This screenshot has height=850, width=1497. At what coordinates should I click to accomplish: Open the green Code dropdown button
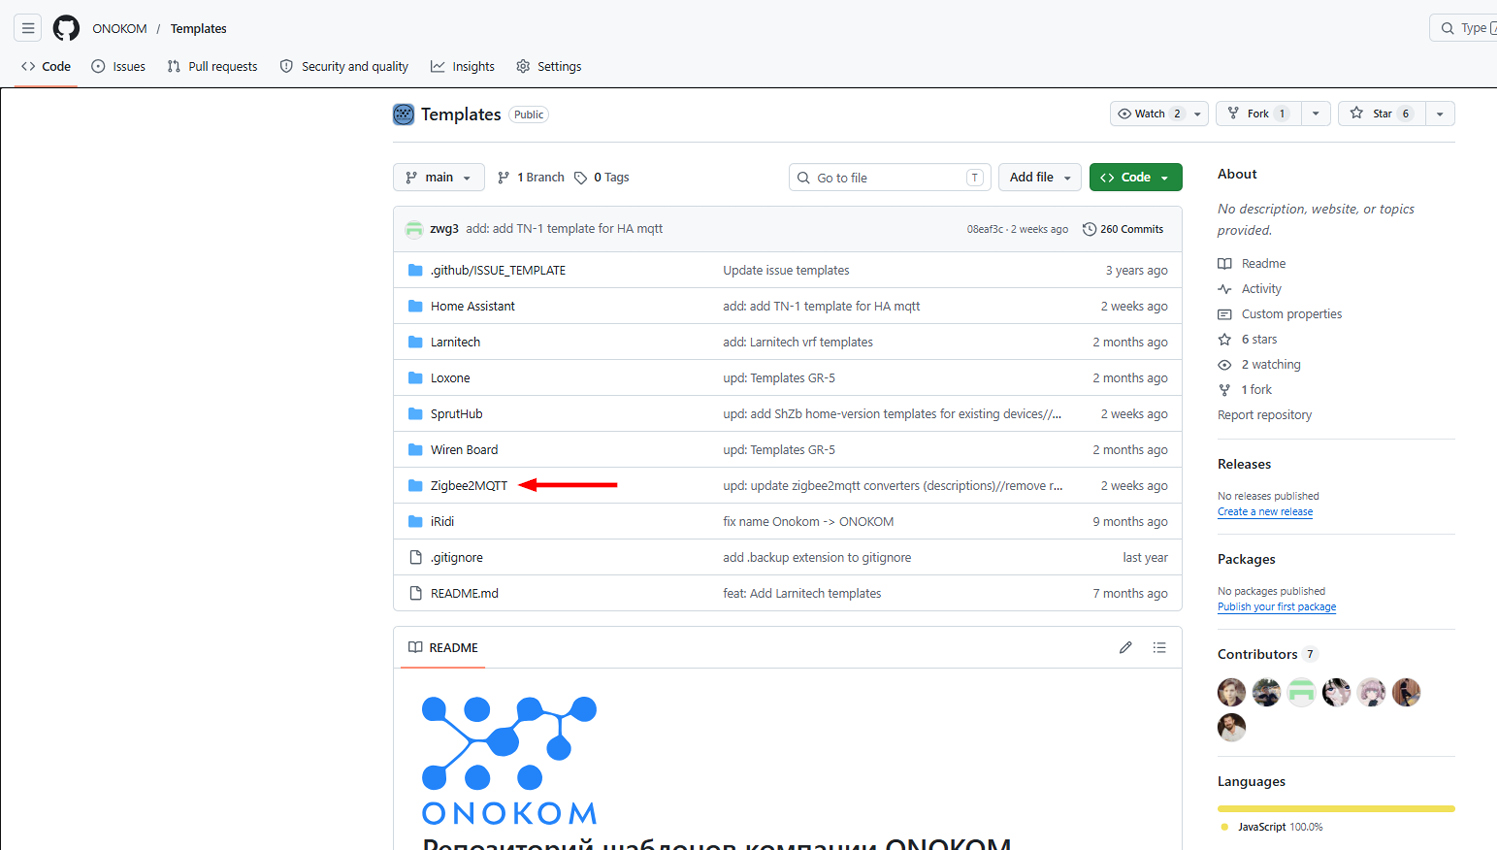point(1135,177)
